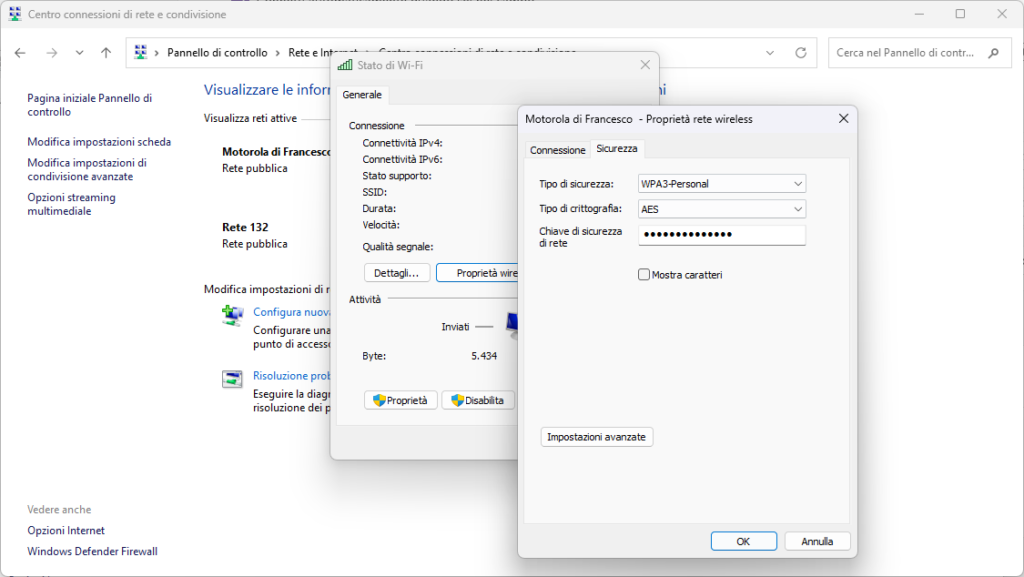Click the search magnifier icon

click(x=993, y=53)
